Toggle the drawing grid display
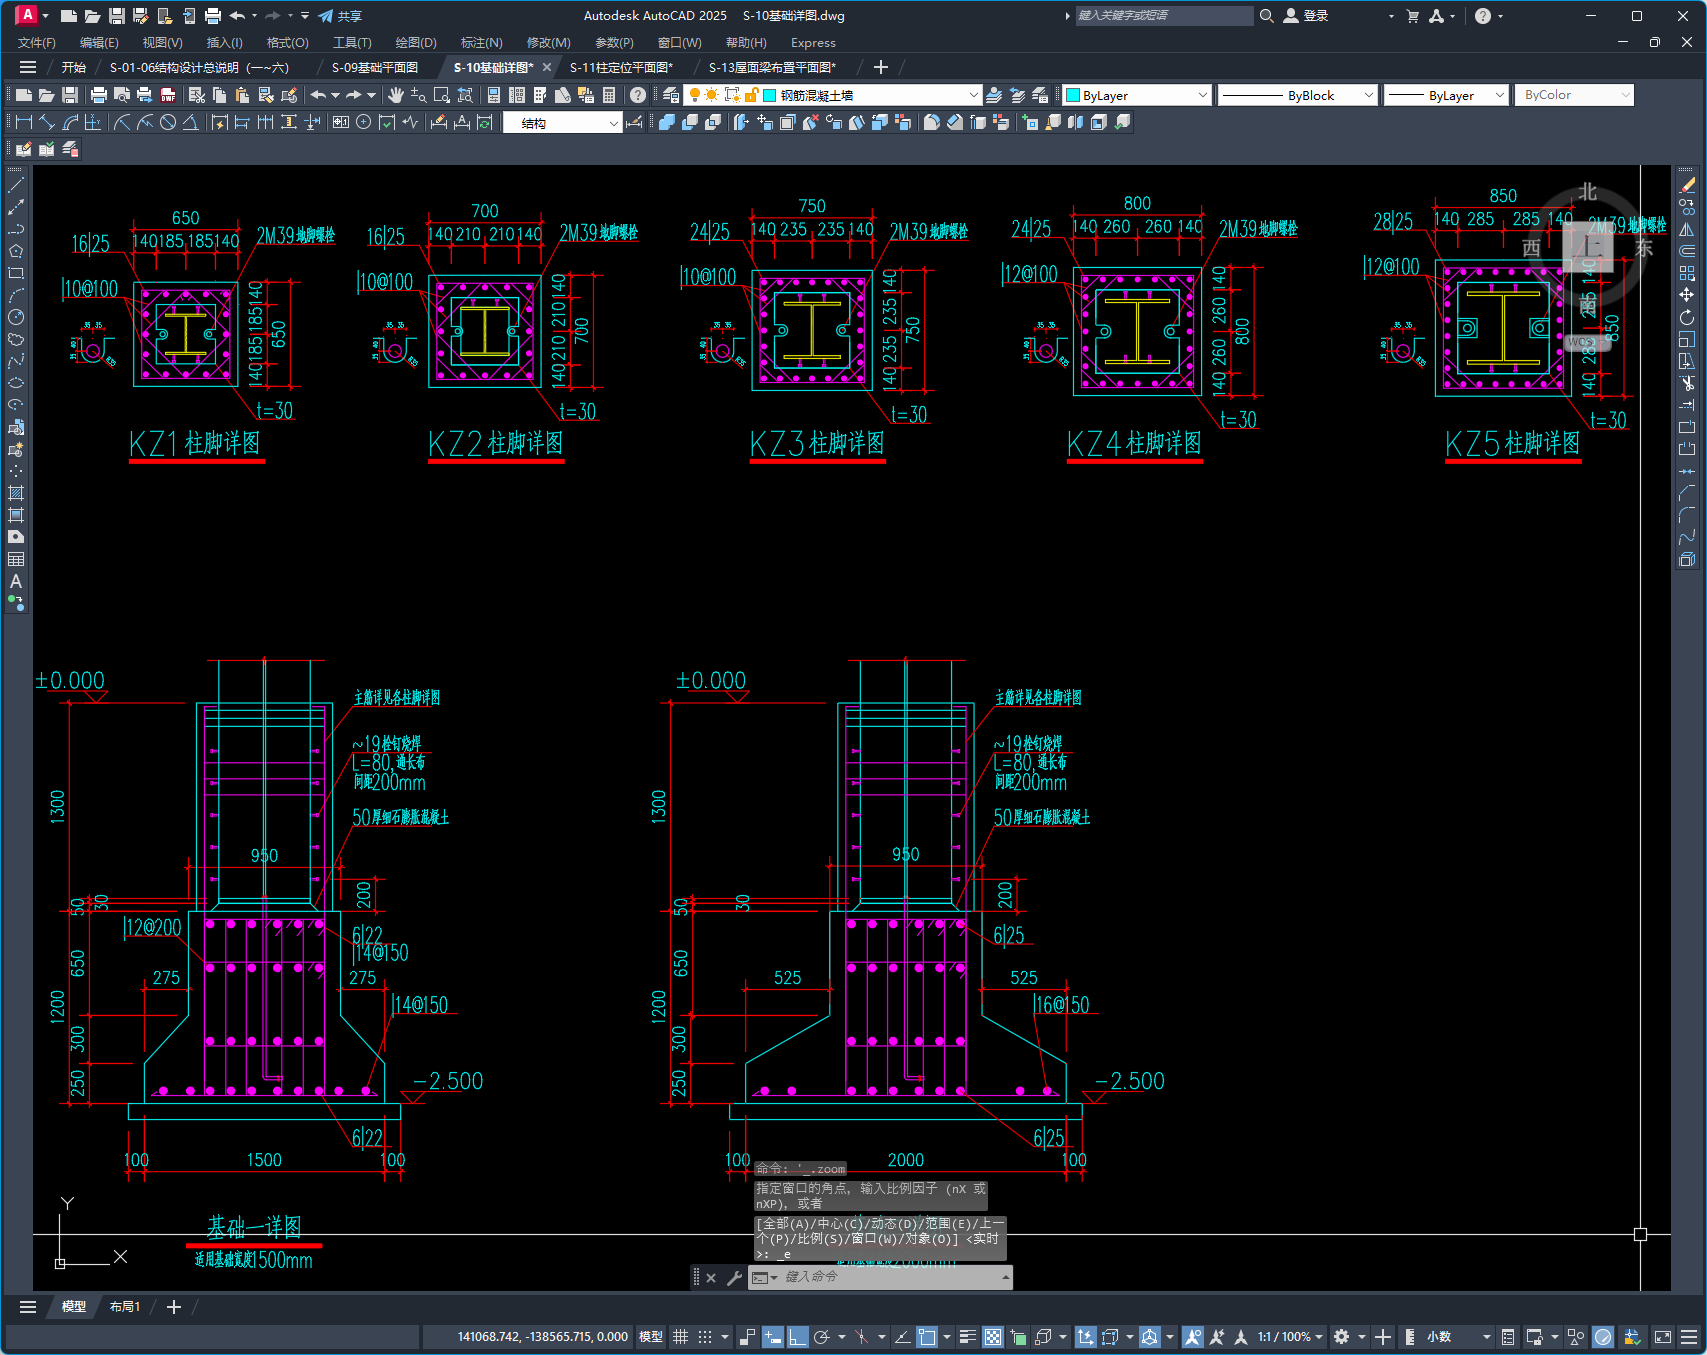The width and height of the screenshot is (1707, 1355). click(680, 1336)
